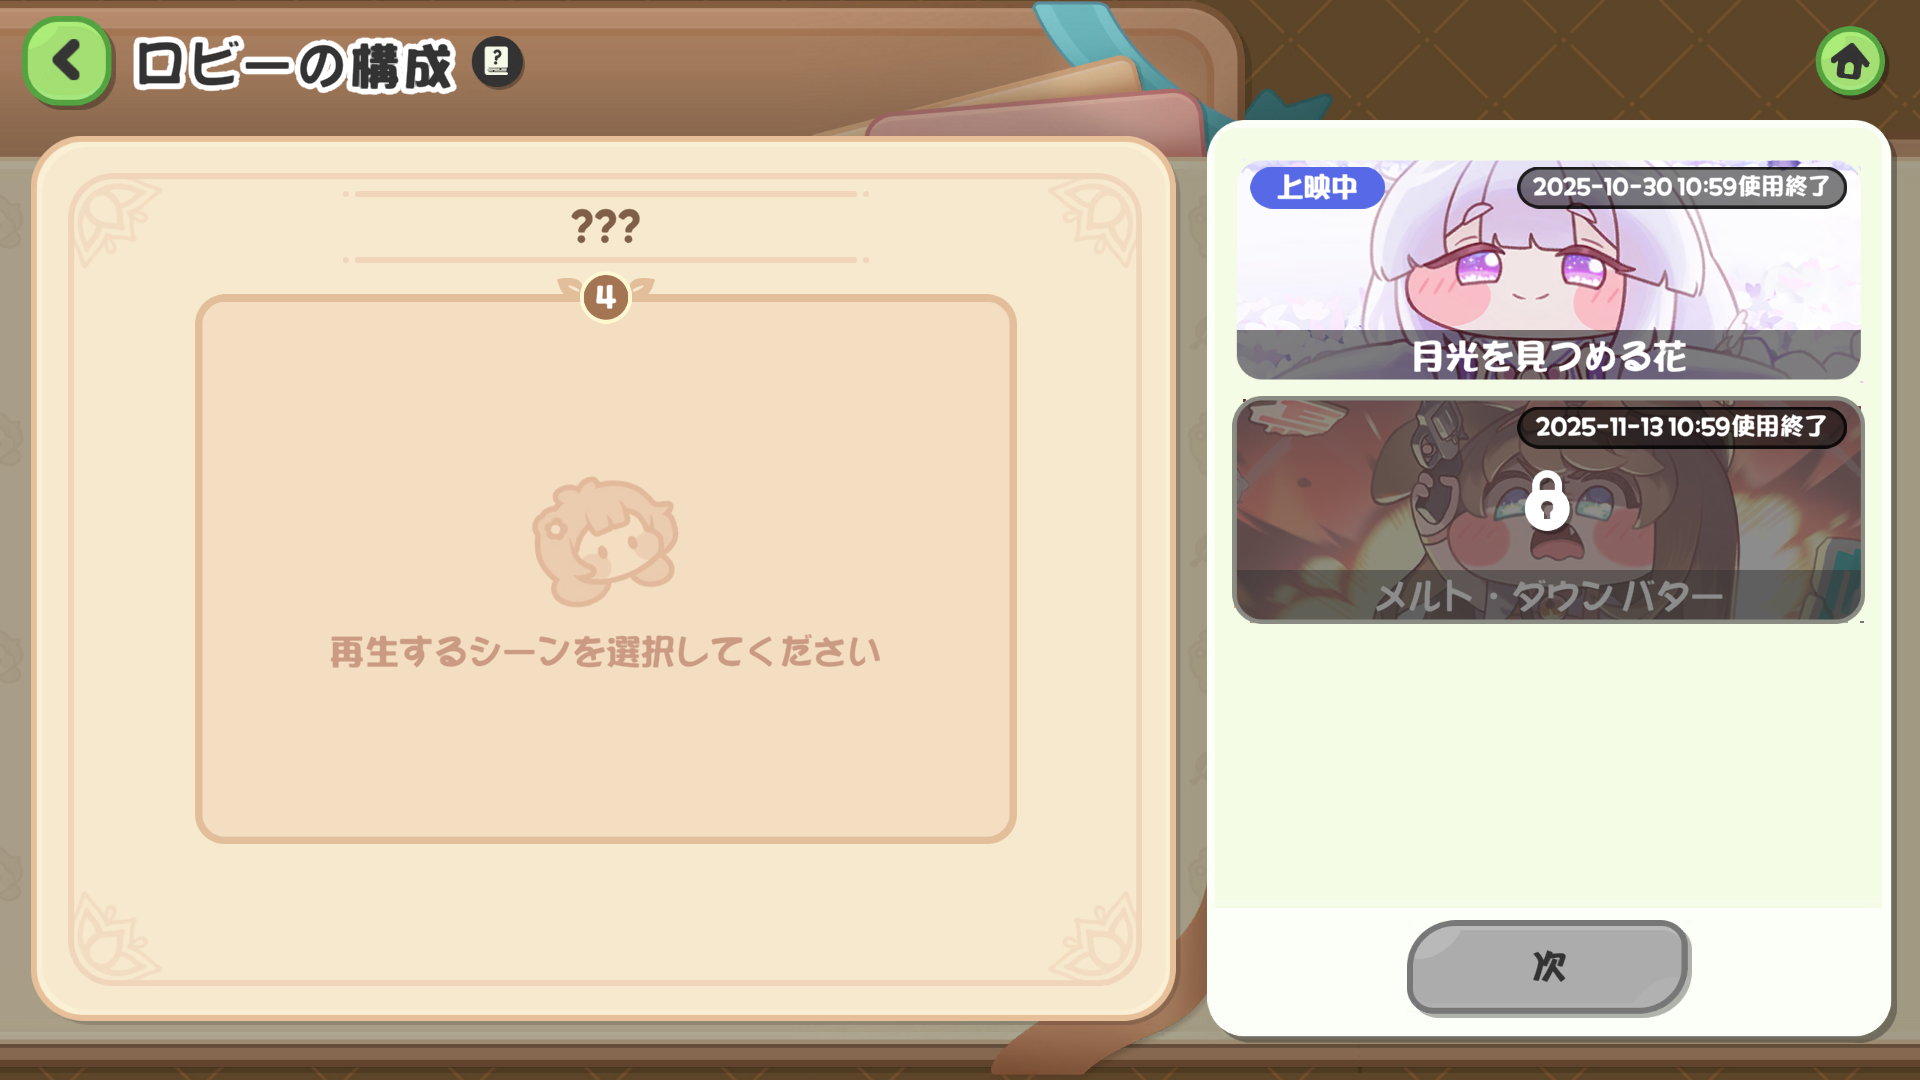Click the number 4 slot badge
This screenshot has width=1920, height=1080.
(605, 297)
